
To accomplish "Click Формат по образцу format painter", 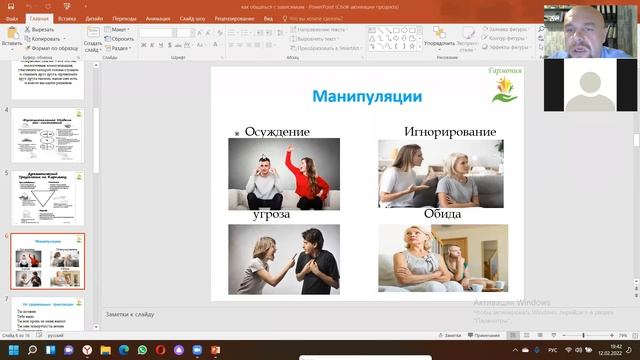I will click(51, 48).
